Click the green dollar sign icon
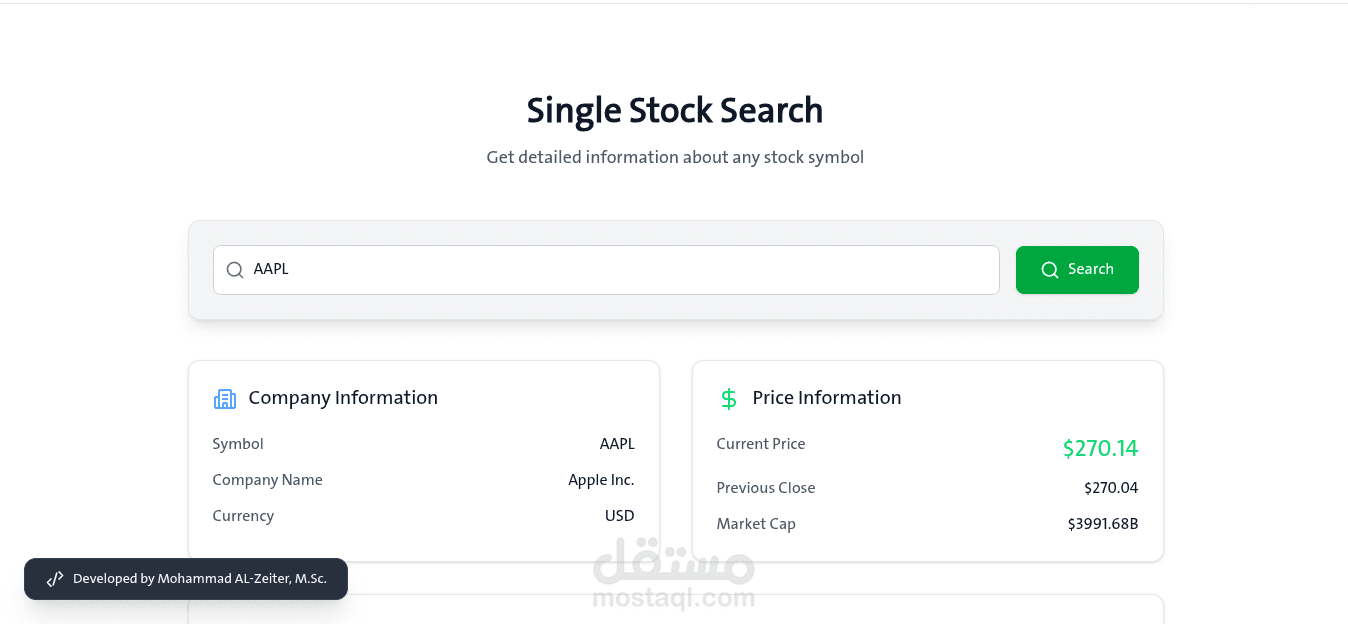This screenshot has width=1348, height=624. 728,399
